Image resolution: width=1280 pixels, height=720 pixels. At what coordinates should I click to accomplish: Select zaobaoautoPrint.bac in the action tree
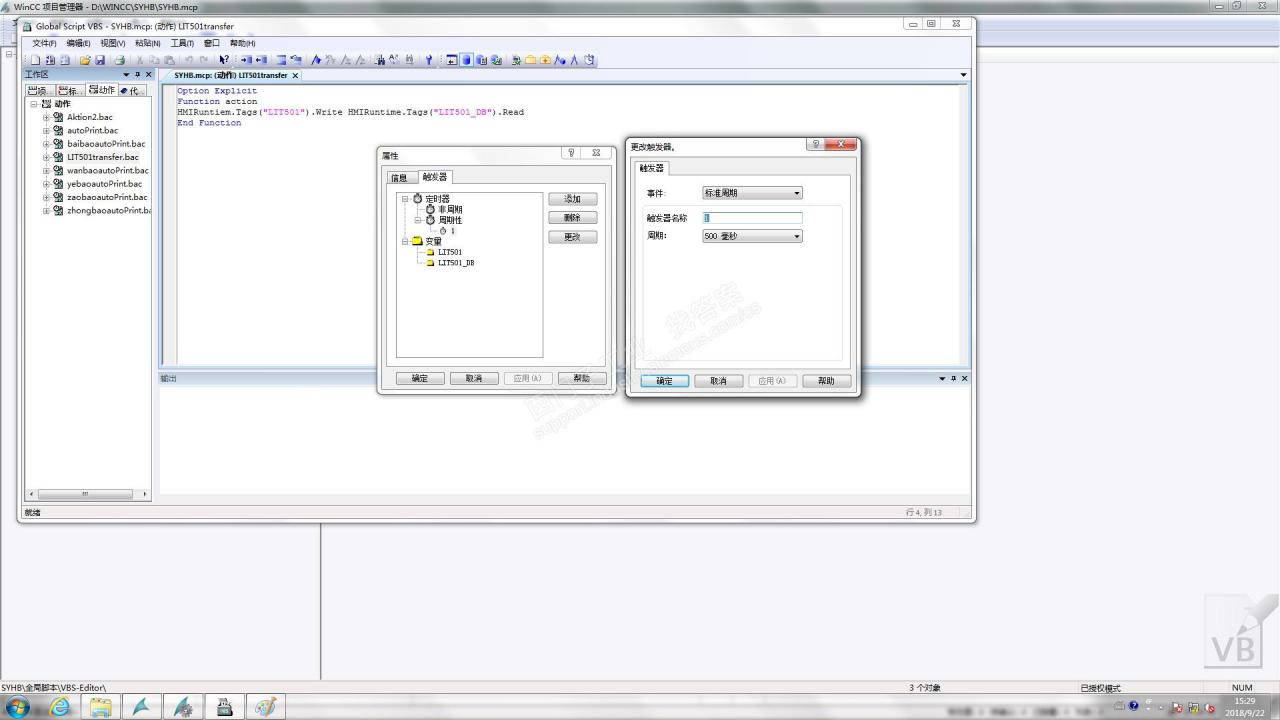coord(107,197)
